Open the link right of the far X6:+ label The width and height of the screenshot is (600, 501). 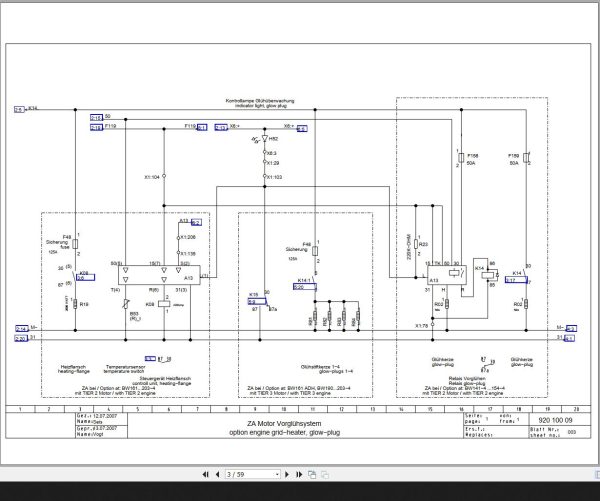(x=302, y=129)
